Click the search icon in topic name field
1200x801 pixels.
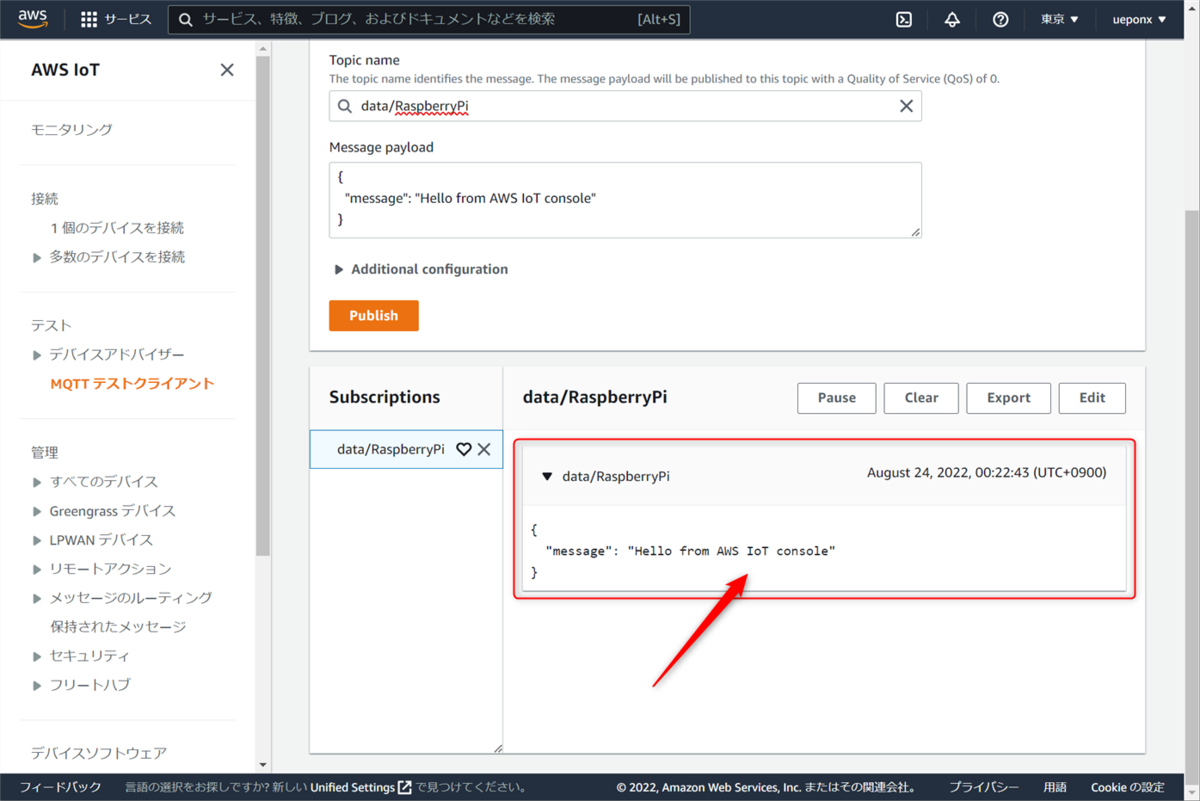(345, 106)
